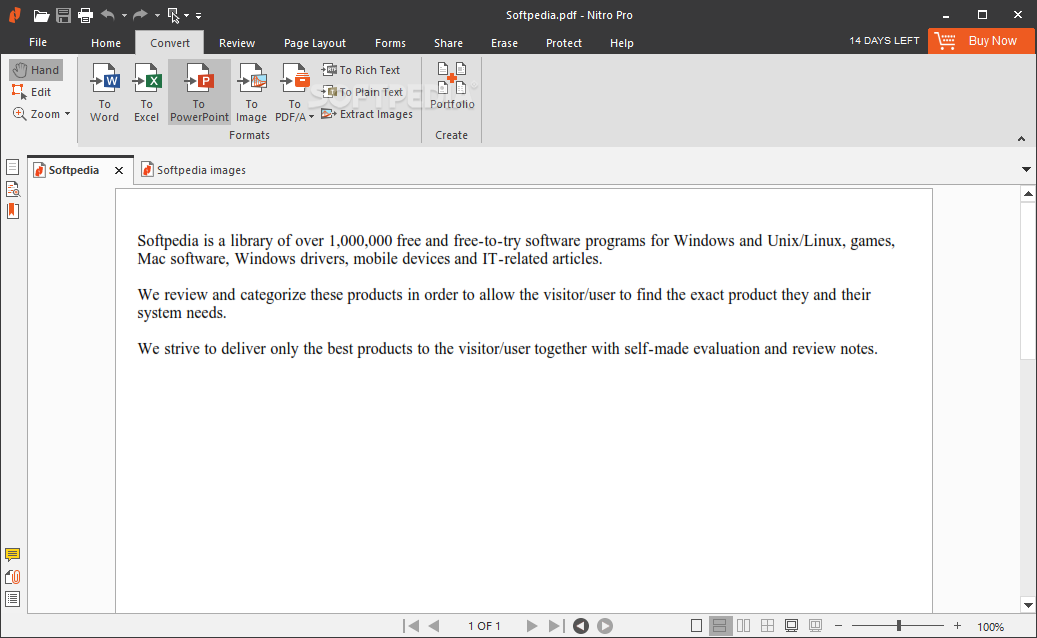Open the redo history dropdown arrow
Screen dimensions: 1037x638
click(x=157, y=15)
